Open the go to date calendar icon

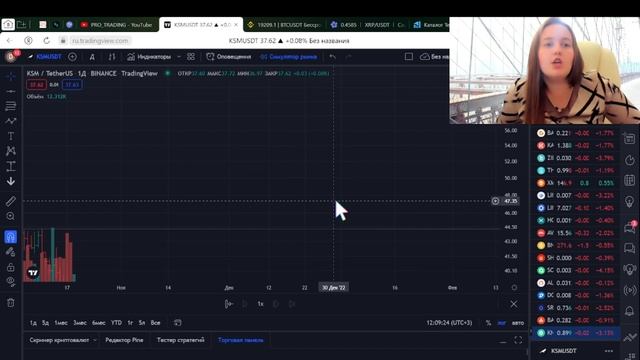[x=178, y=323]
